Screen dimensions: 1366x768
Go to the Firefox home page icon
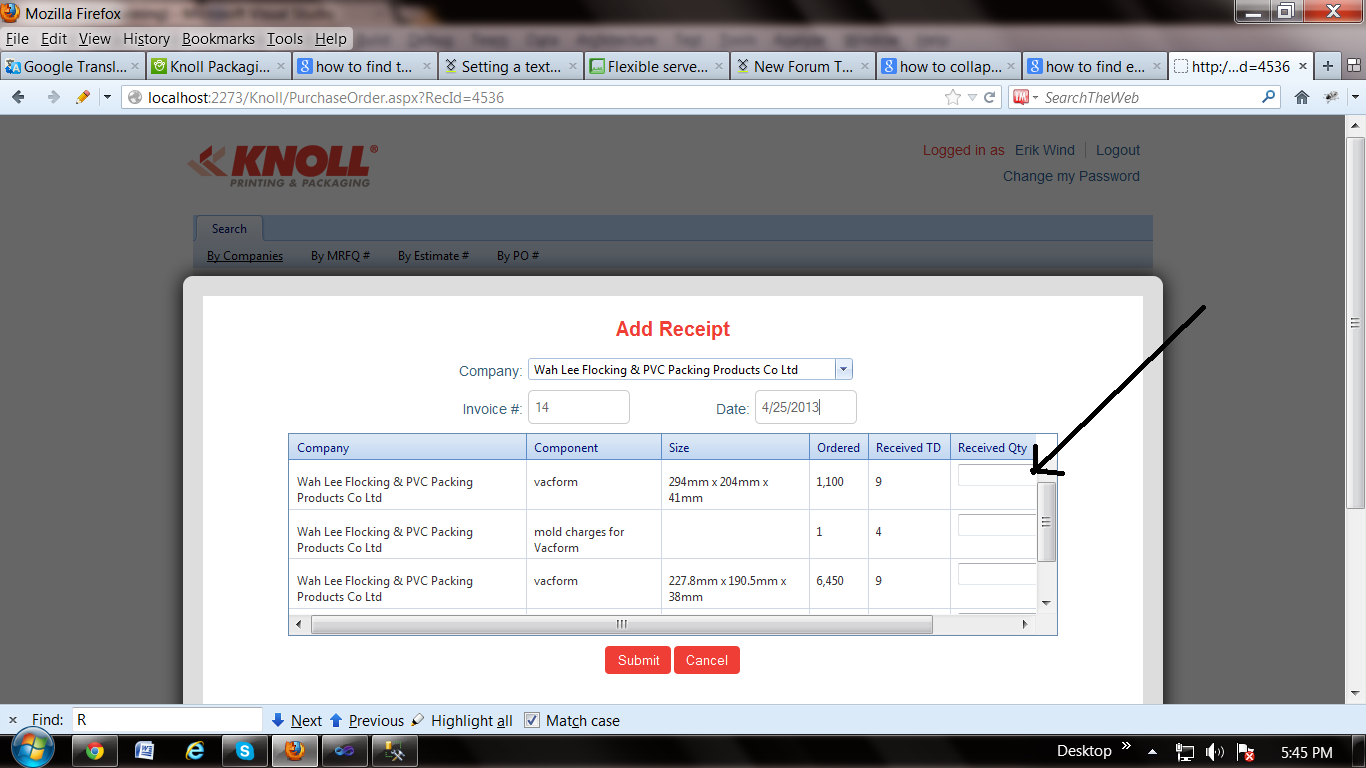[x=1302, y=97]
